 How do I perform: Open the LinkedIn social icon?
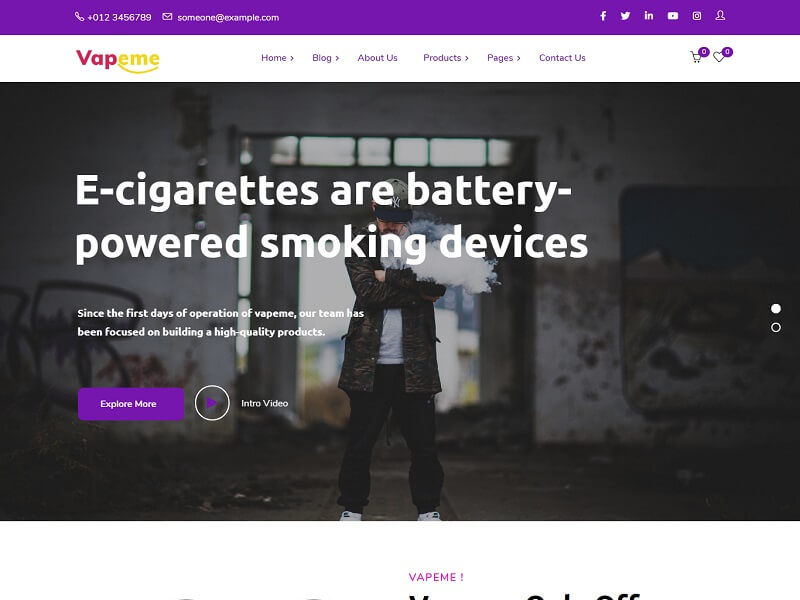click(648, 15)
